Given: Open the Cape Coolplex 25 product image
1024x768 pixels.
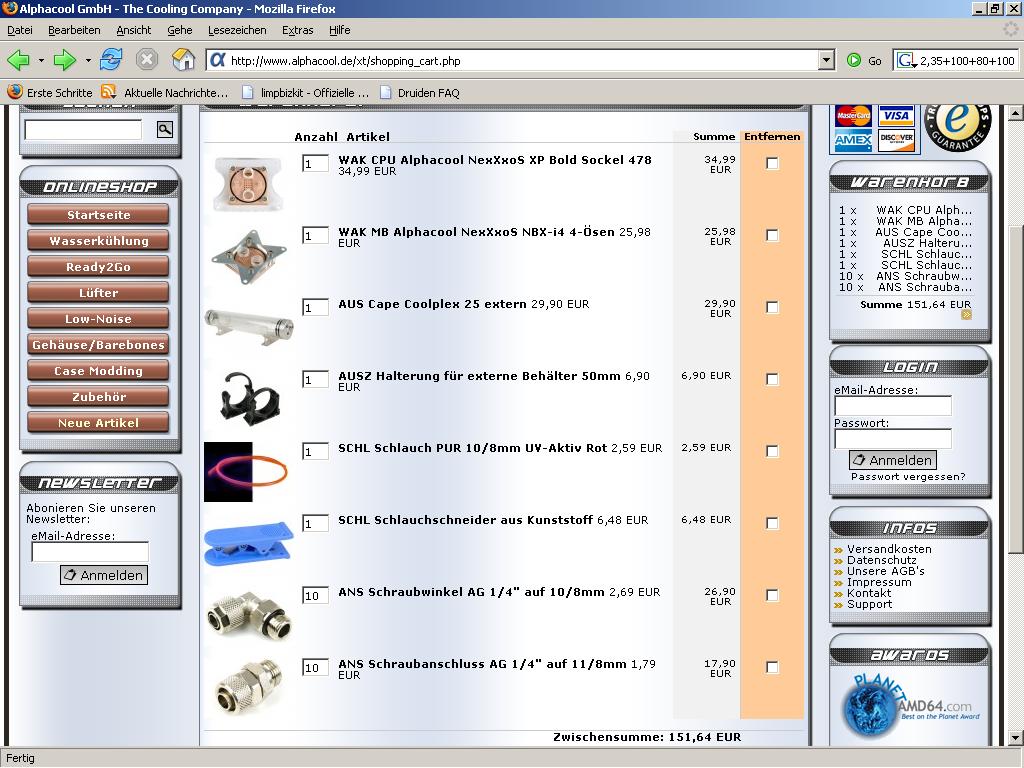Looking at the screenshot, I should coord(249,325).
